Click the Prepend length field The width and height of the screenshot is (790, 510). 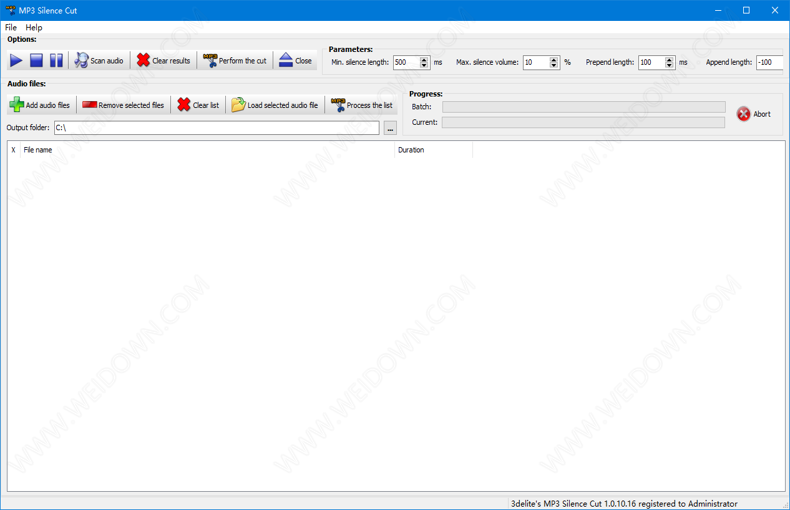pyautogui.click(x=651, y=62)
